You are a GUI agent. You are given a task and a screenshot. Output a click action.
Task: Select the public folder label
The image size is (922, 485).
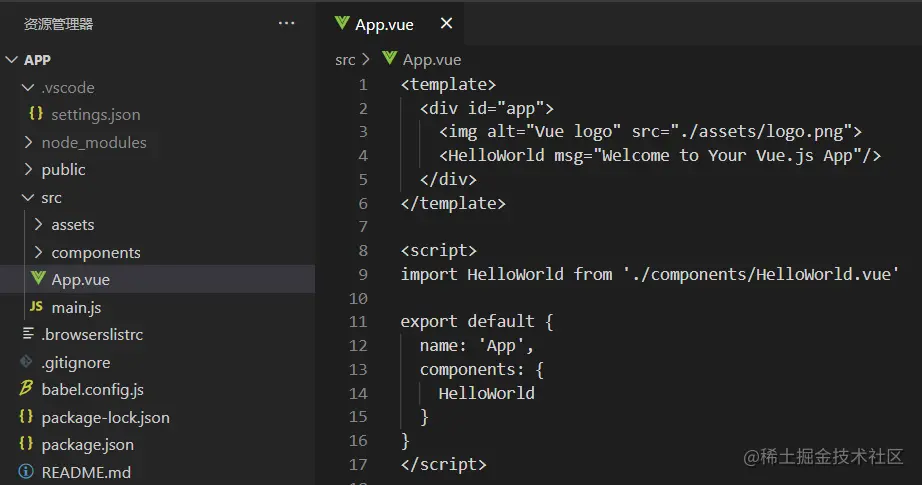pyautogui.click(x=64, y=170)
